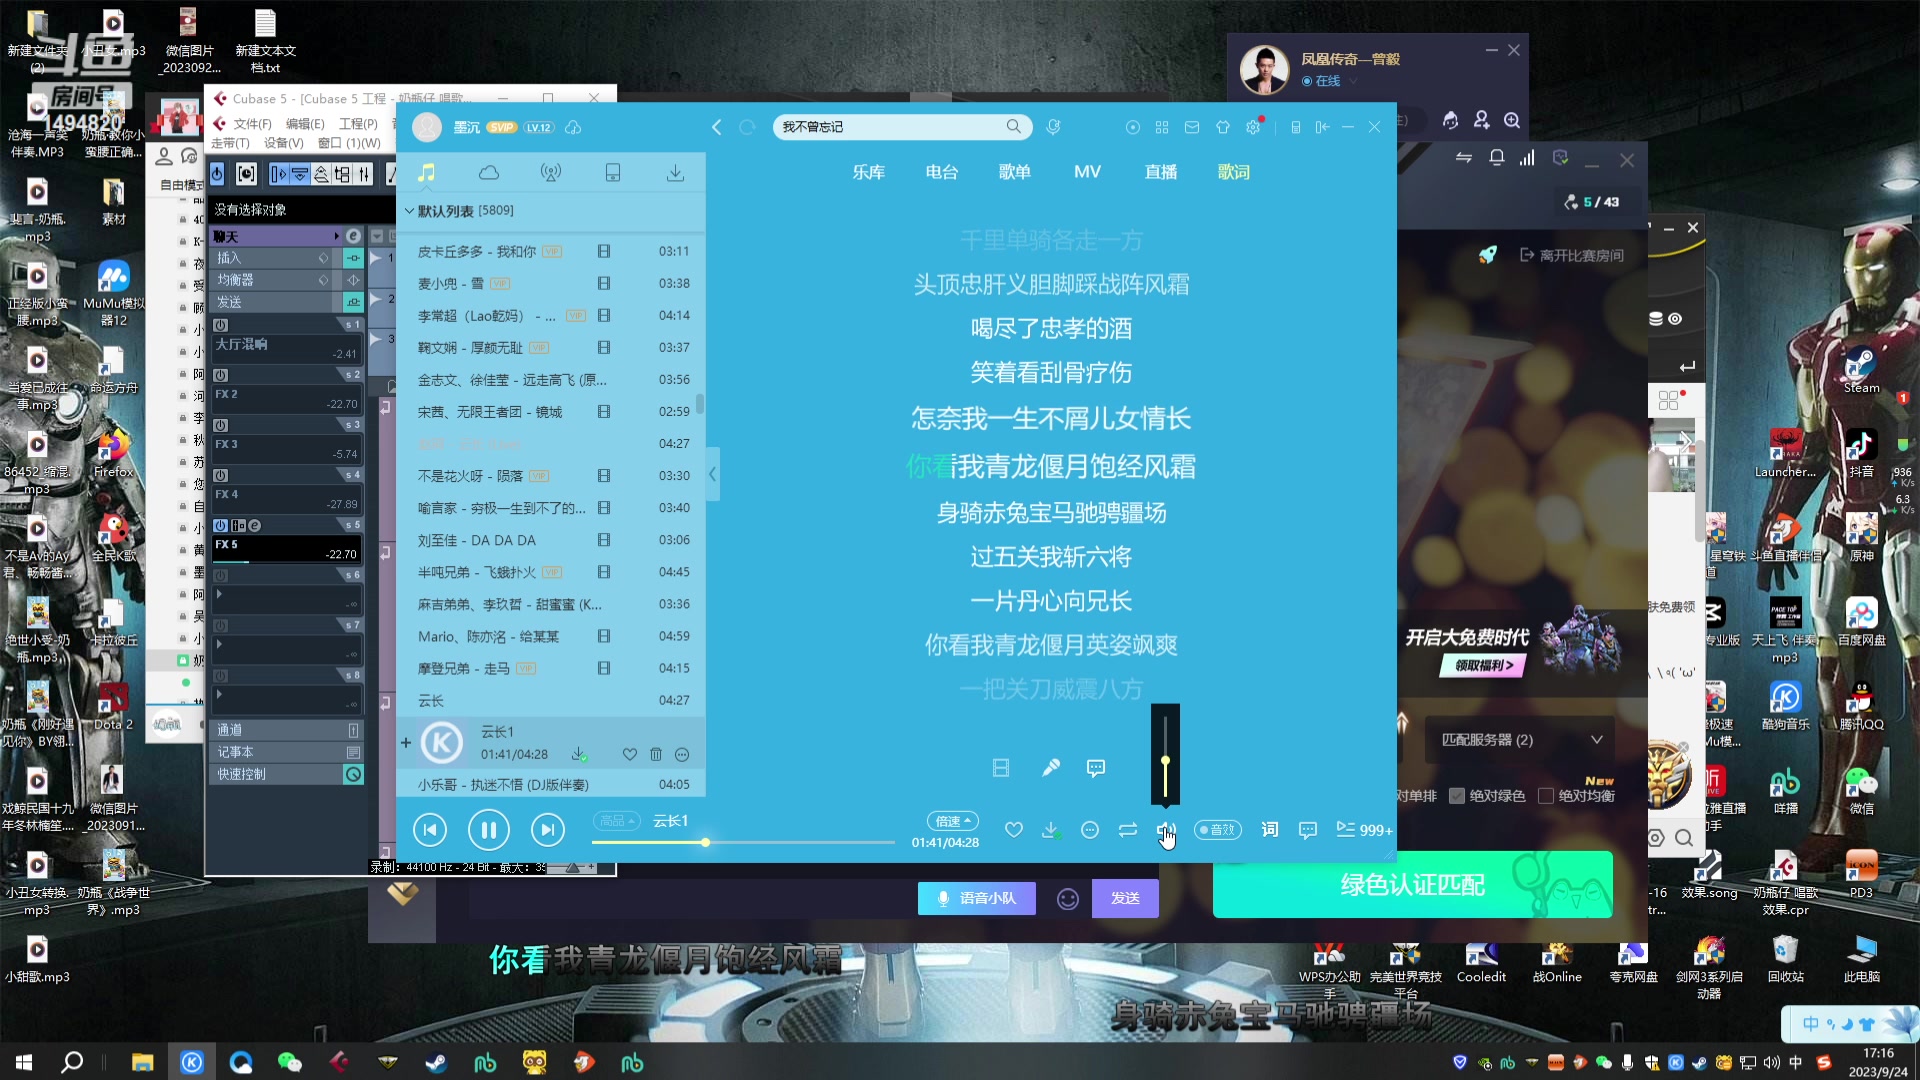Toggle send slot s5 FX 5 power button
Viewport: 1920px width, 1080px height.
coord(221,525)
